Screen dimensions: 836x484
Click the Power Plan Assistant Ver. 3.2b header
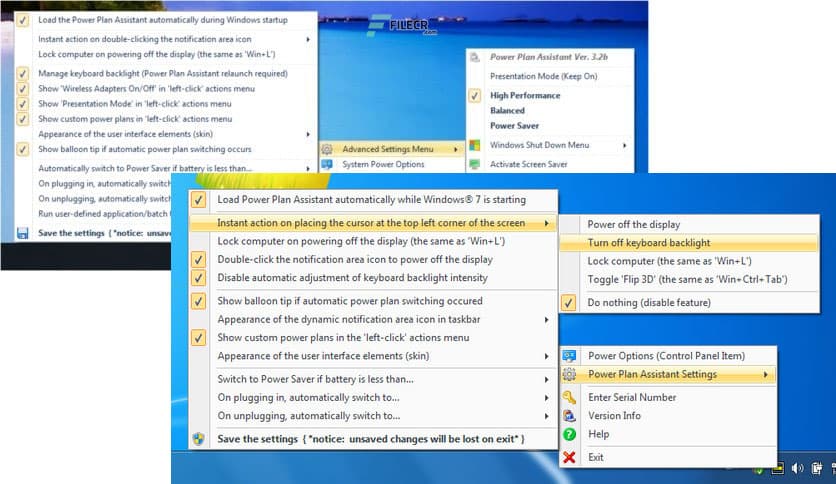tap(549, 57)
